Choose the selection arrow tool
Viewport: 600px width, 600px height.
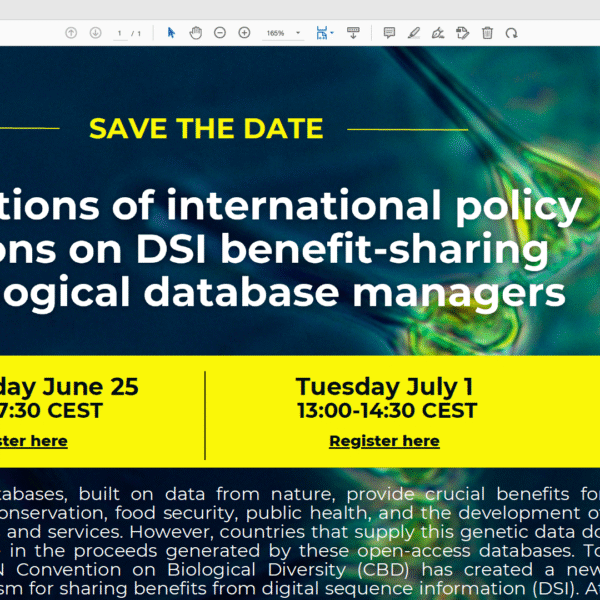tap(171, 33)
